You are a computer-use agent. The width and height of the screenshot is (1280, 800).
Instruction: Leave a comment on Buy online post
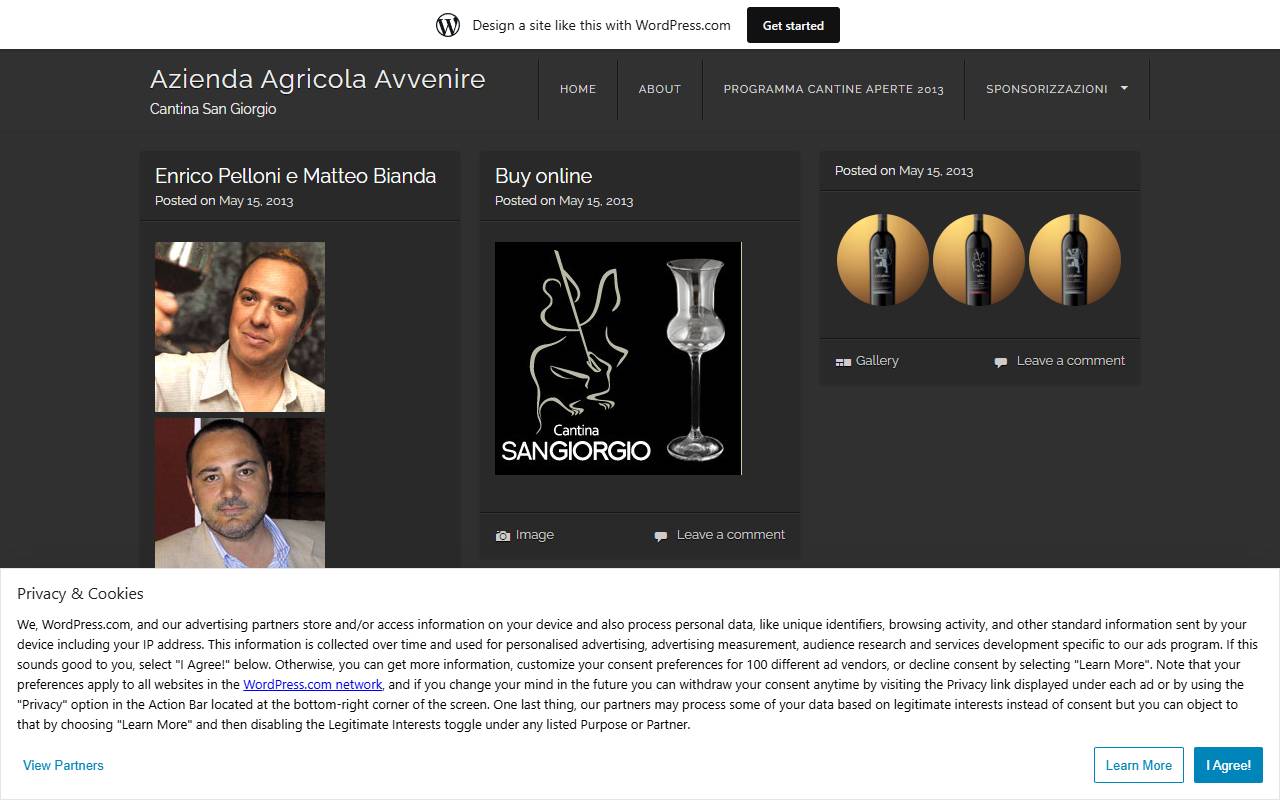[x=731, y=535]
